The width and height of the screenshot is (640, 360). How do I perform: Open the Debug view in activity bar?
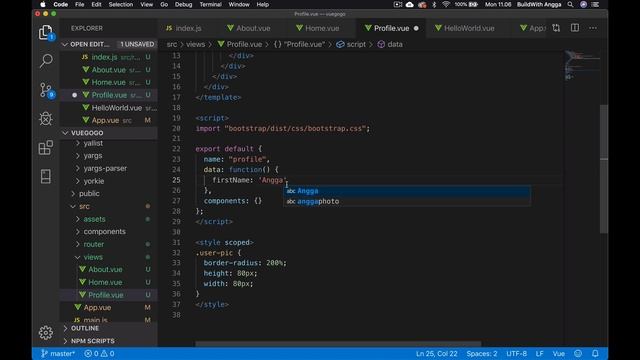pyautogui.click(x=46, y=118)
